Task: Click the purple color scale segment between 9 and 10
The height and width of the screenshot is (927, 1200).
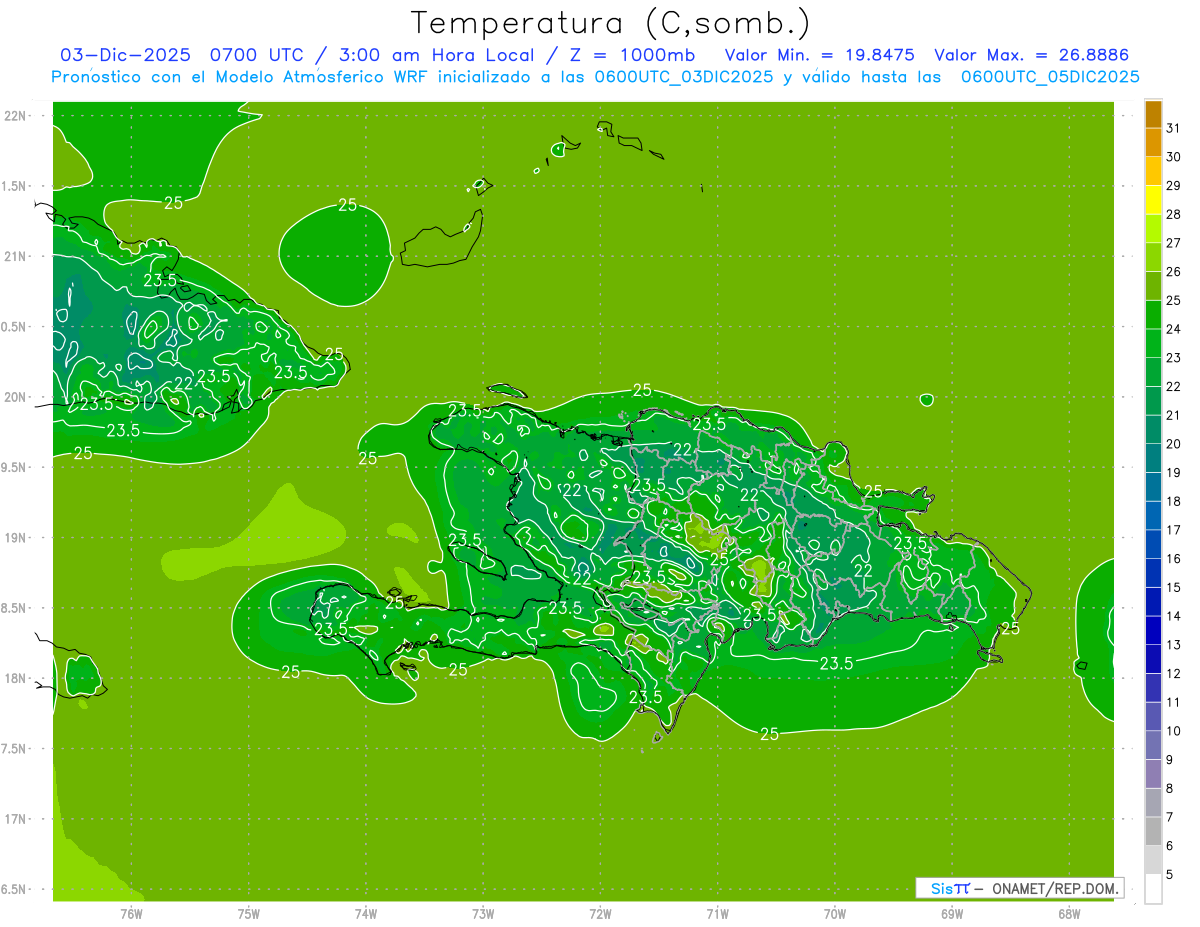Action: (x=1153, y=745)
